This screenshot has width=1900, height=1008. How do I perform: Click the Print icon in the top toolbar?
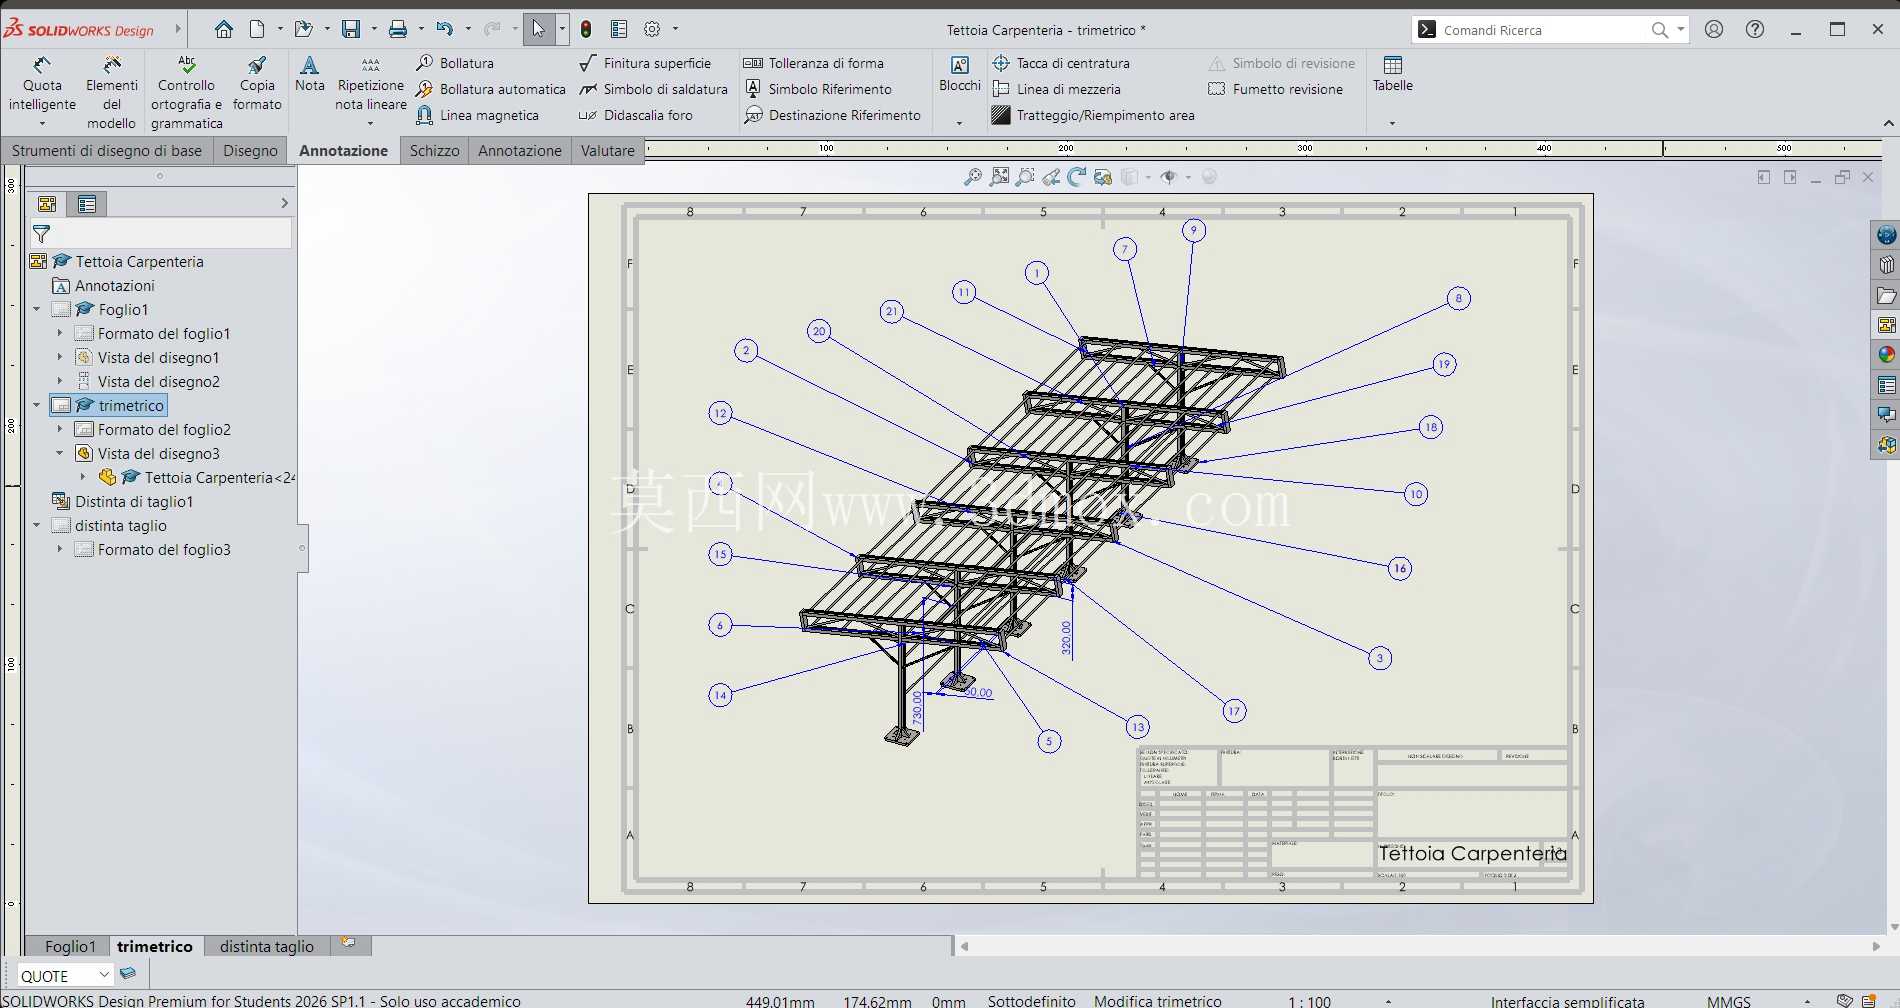click(398, 29)
